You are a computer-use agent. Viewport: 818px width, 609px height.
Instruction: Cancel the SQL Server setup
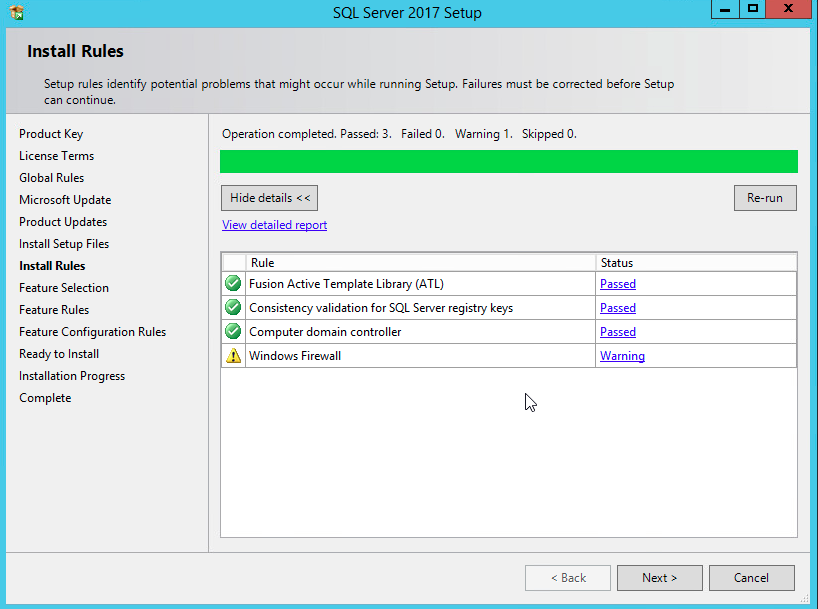(x=751, y=578)
